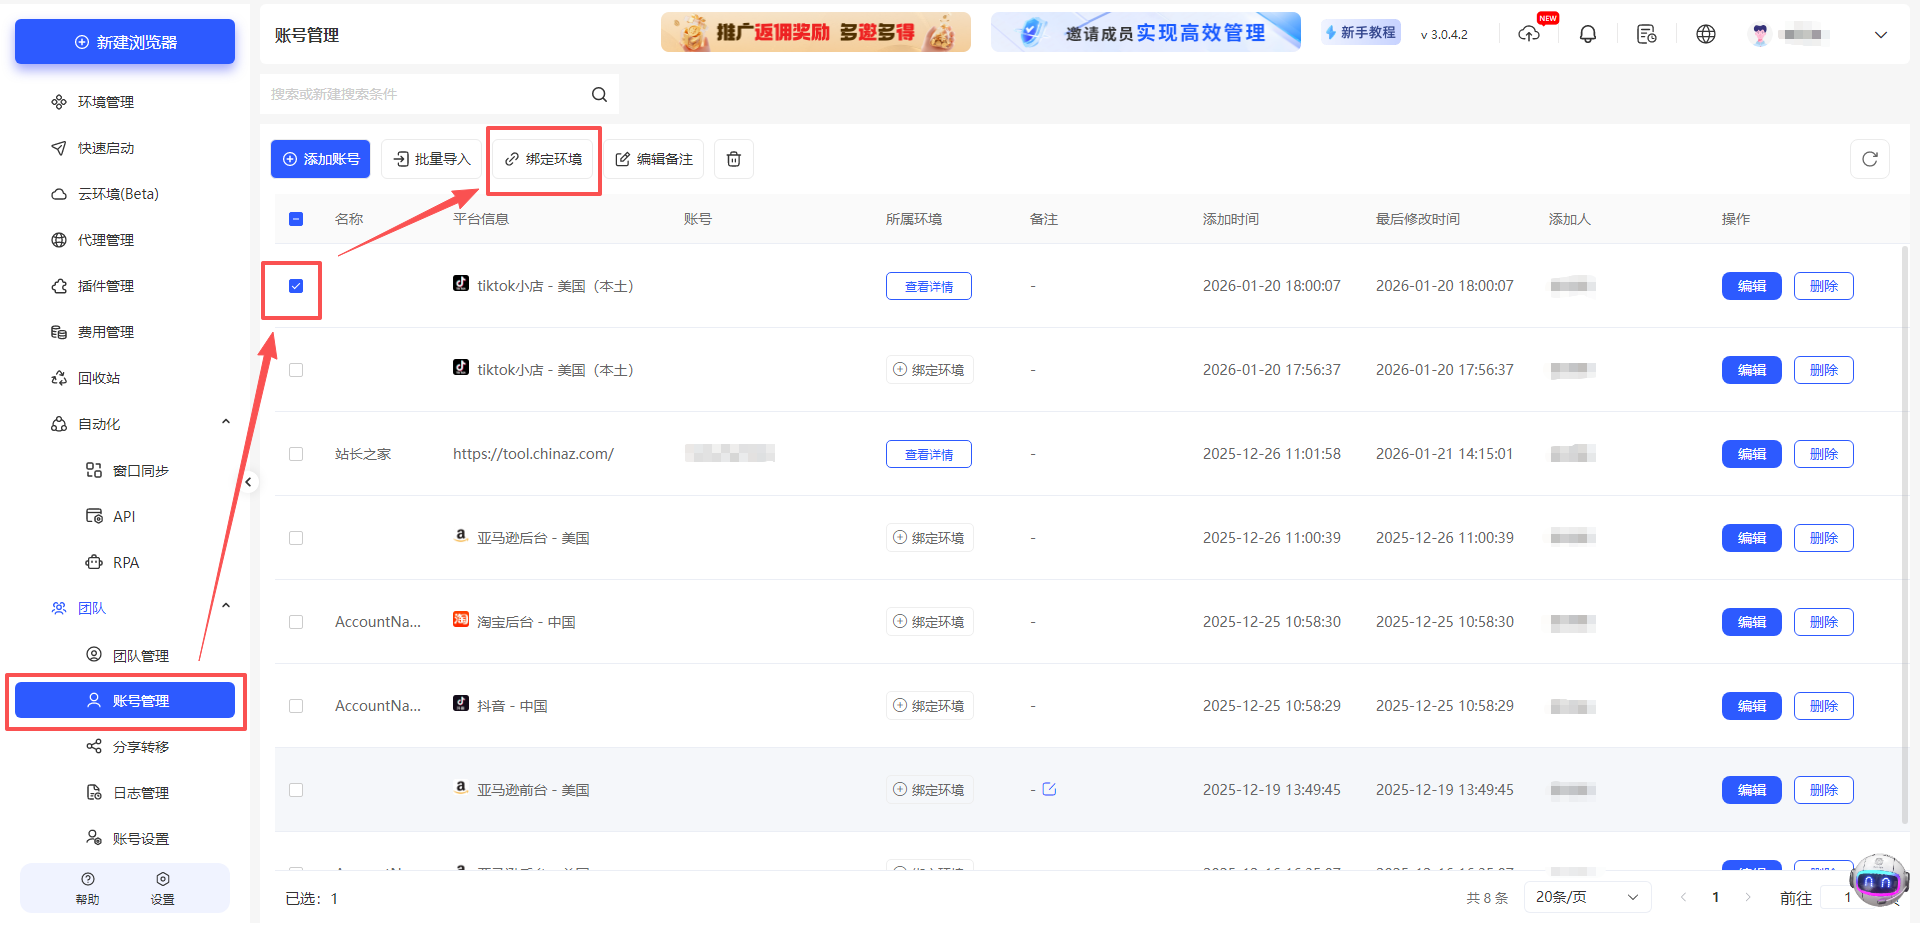
Task: Click the edit remark pencil on Amazon row
Action: point(1049,789)
